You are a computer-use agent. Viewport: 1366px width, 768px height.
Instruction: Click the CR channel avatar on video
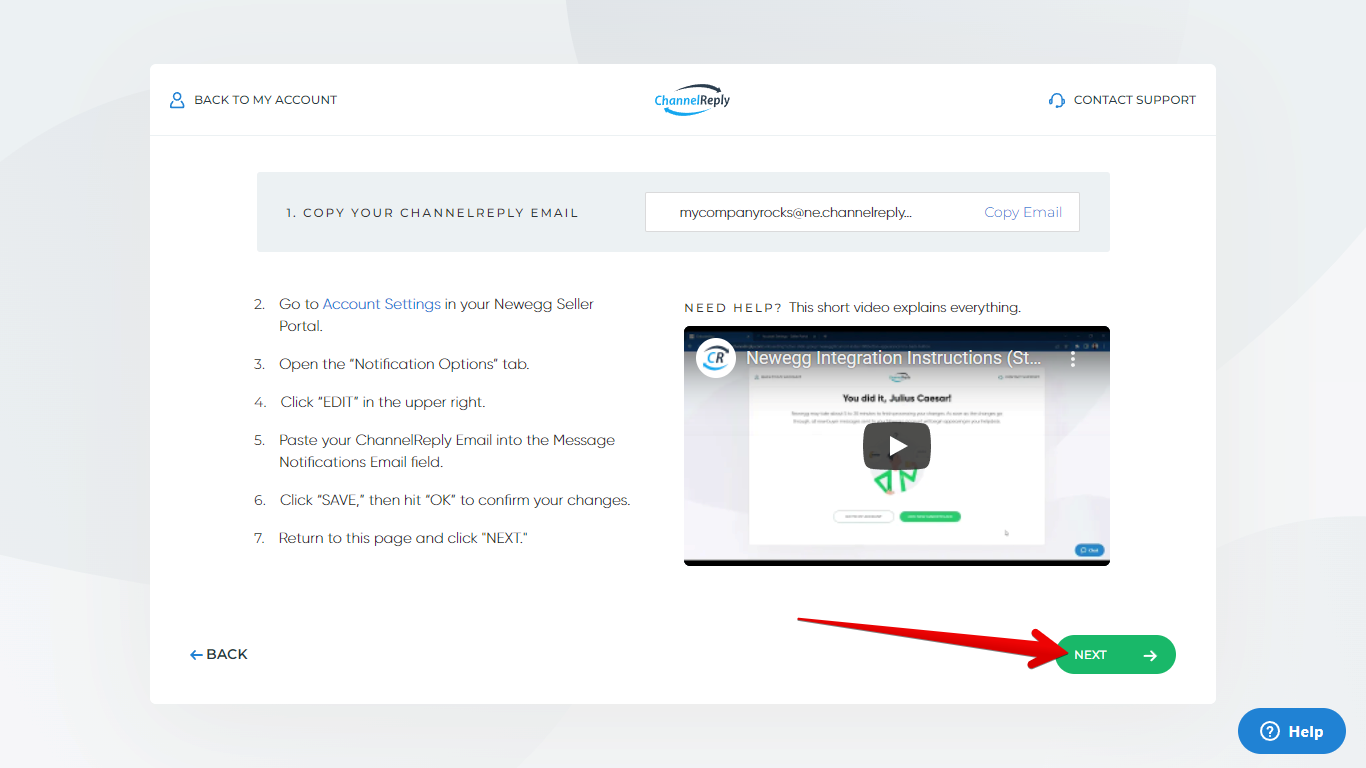pyautogui.click(x=716, y=358)
